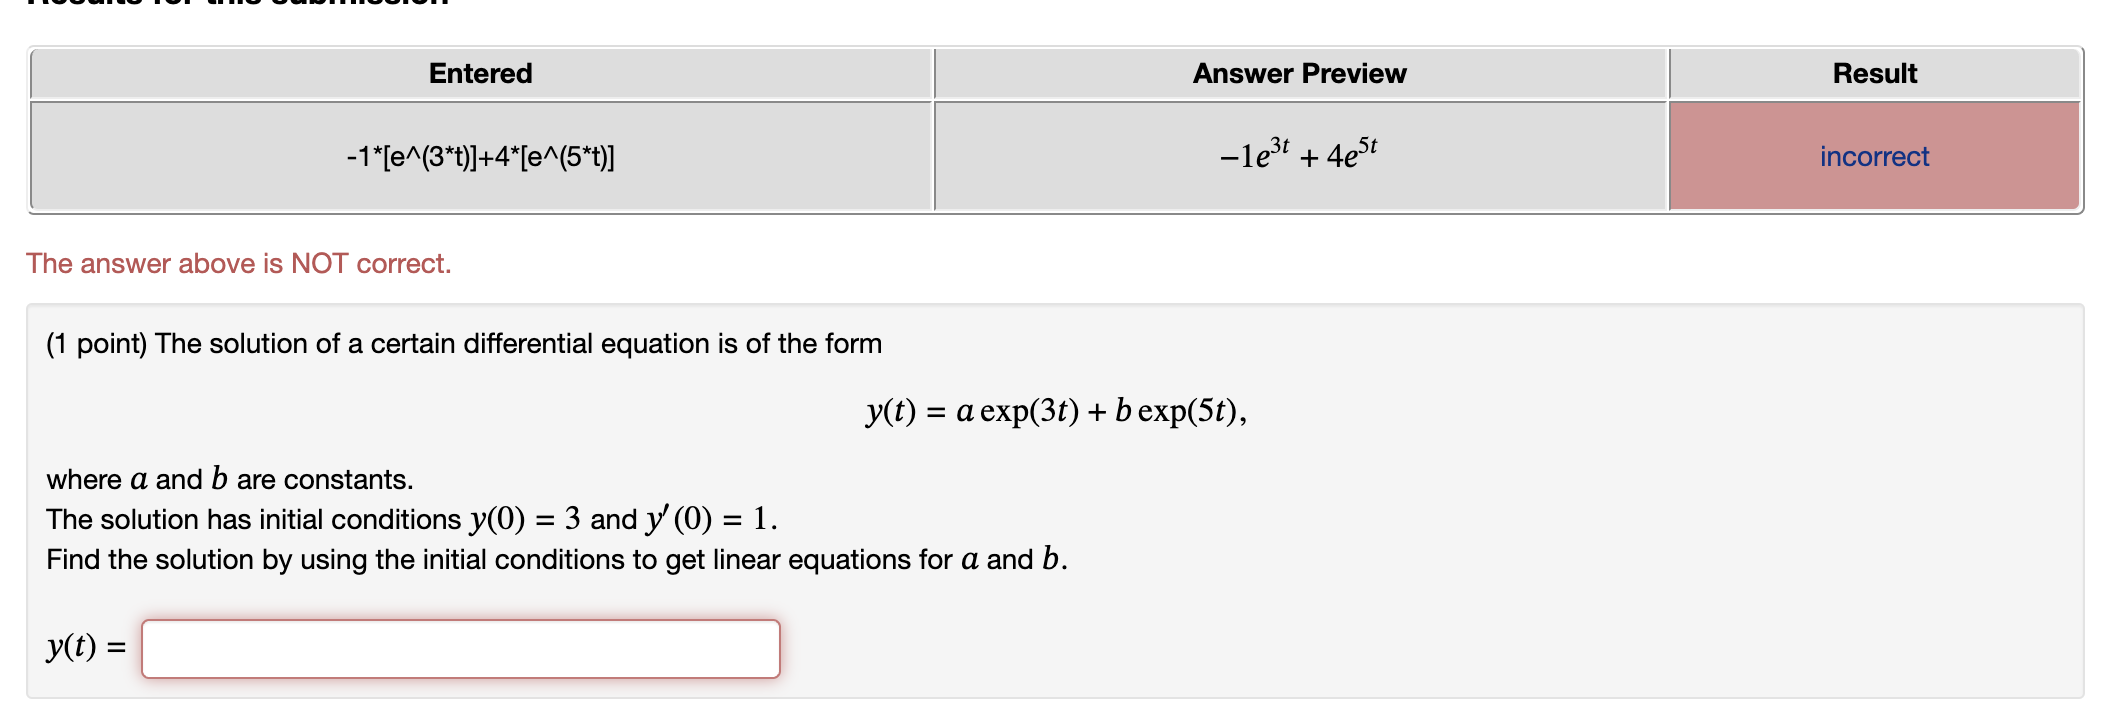Click the displayed equation y(t) = a exp(3t) + b exp(5t)

1053,410
